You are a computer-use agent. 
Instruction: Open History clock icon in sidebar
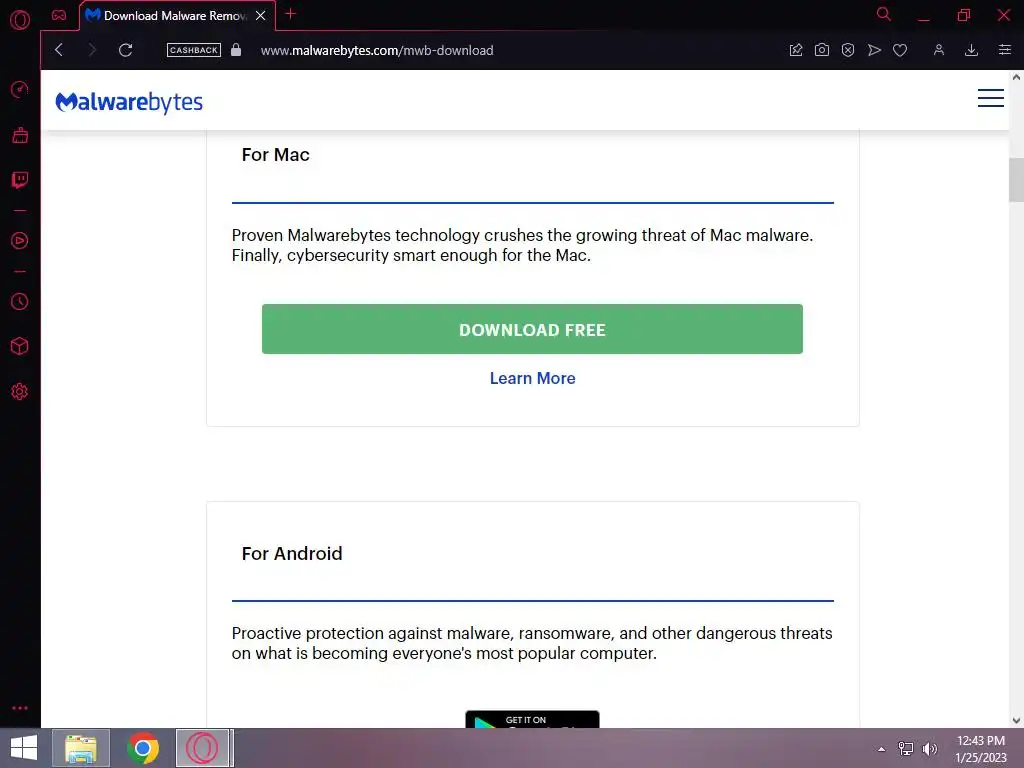[x=20, y=301]
